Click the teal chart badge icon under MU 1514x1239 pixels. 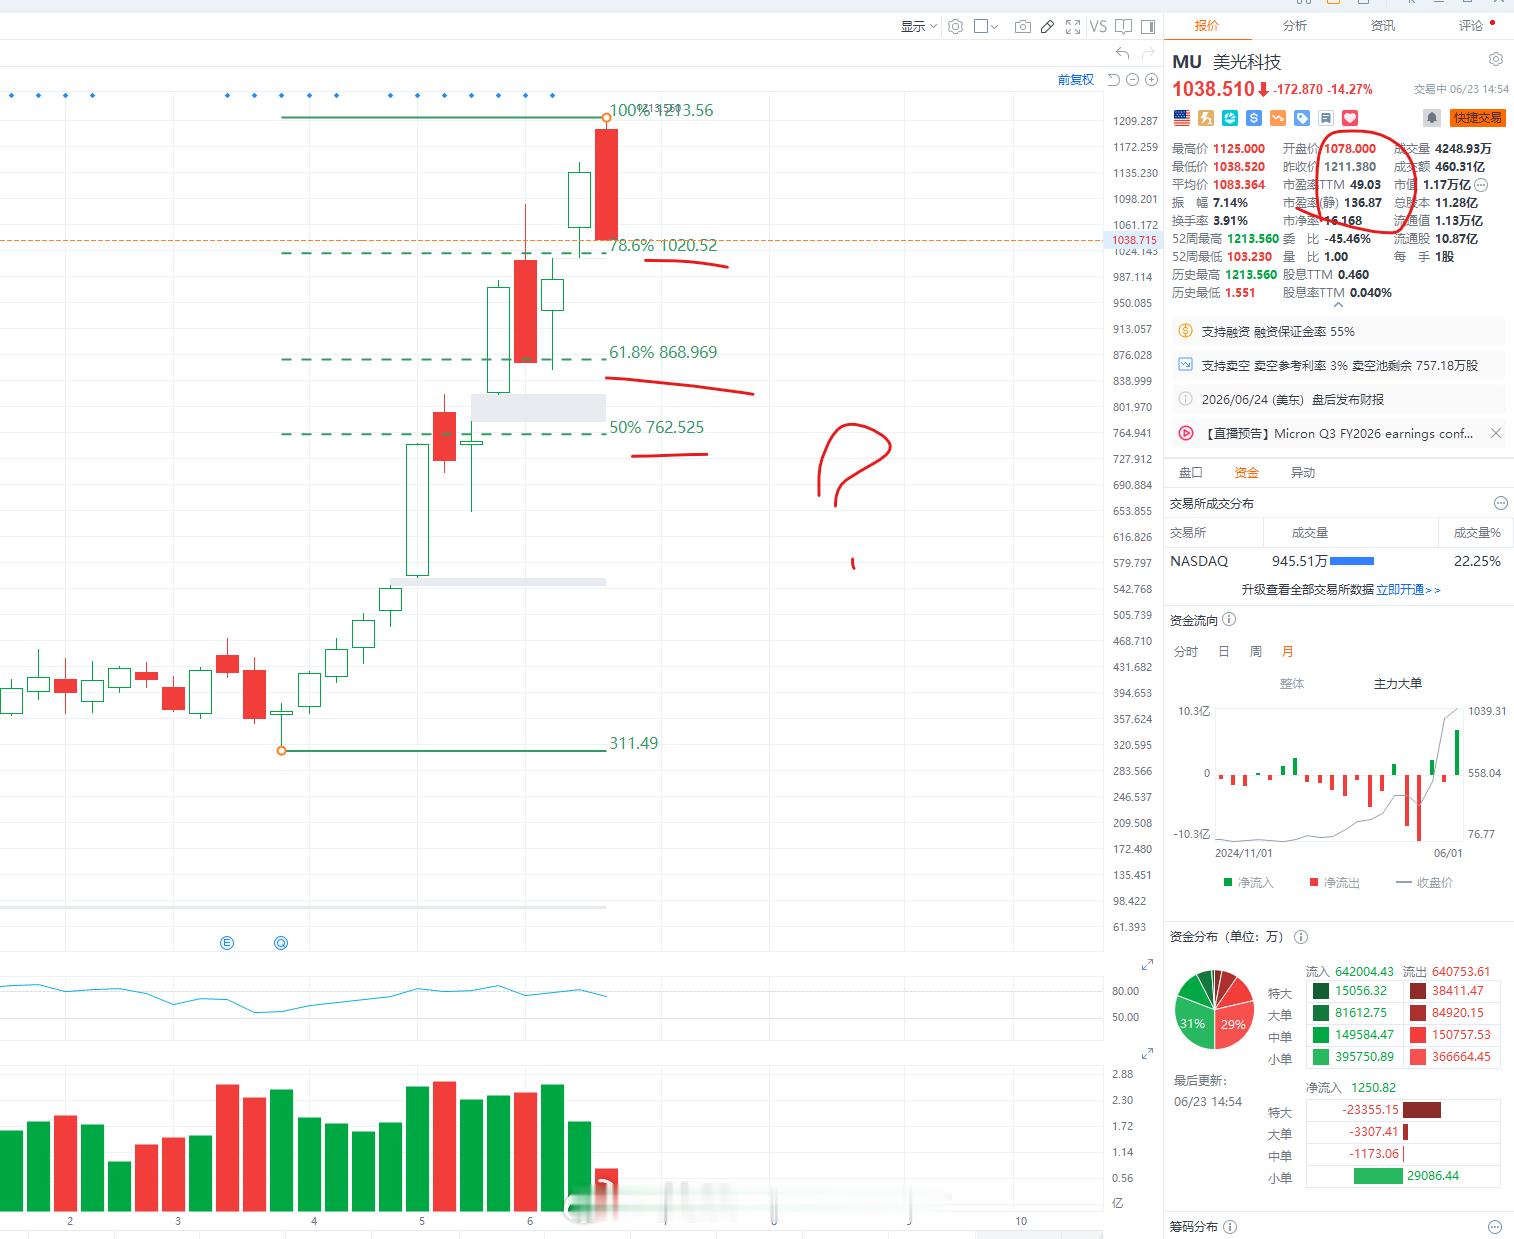1230,118
